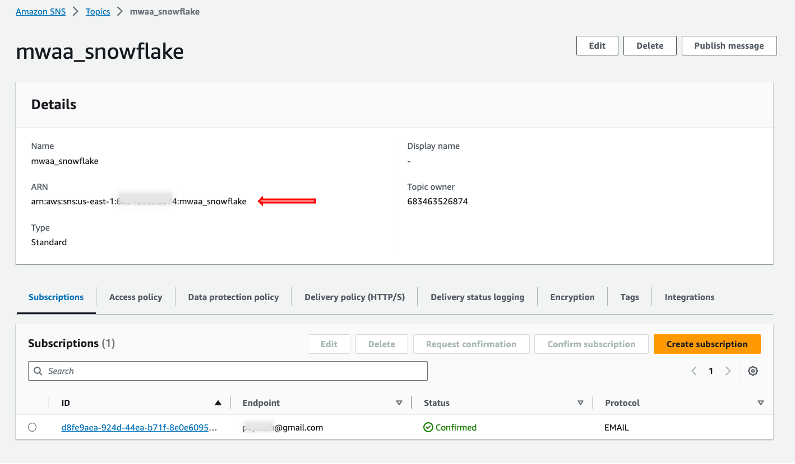Click Create subscription button
795x464 pixels.
[707, 344]
